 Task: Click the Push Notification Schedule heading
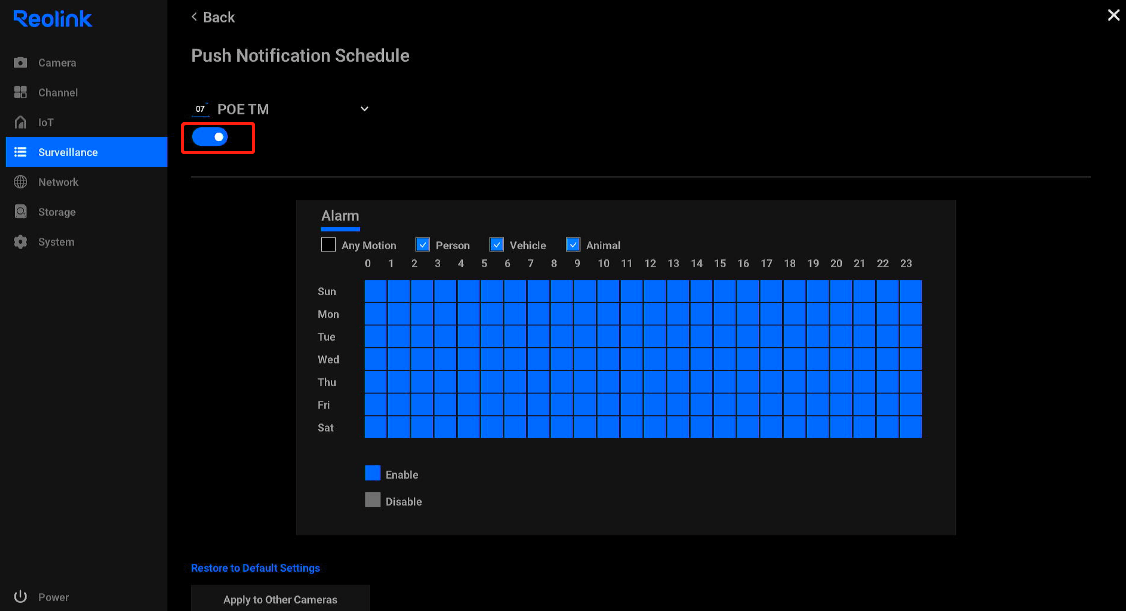tap(300, 56)
